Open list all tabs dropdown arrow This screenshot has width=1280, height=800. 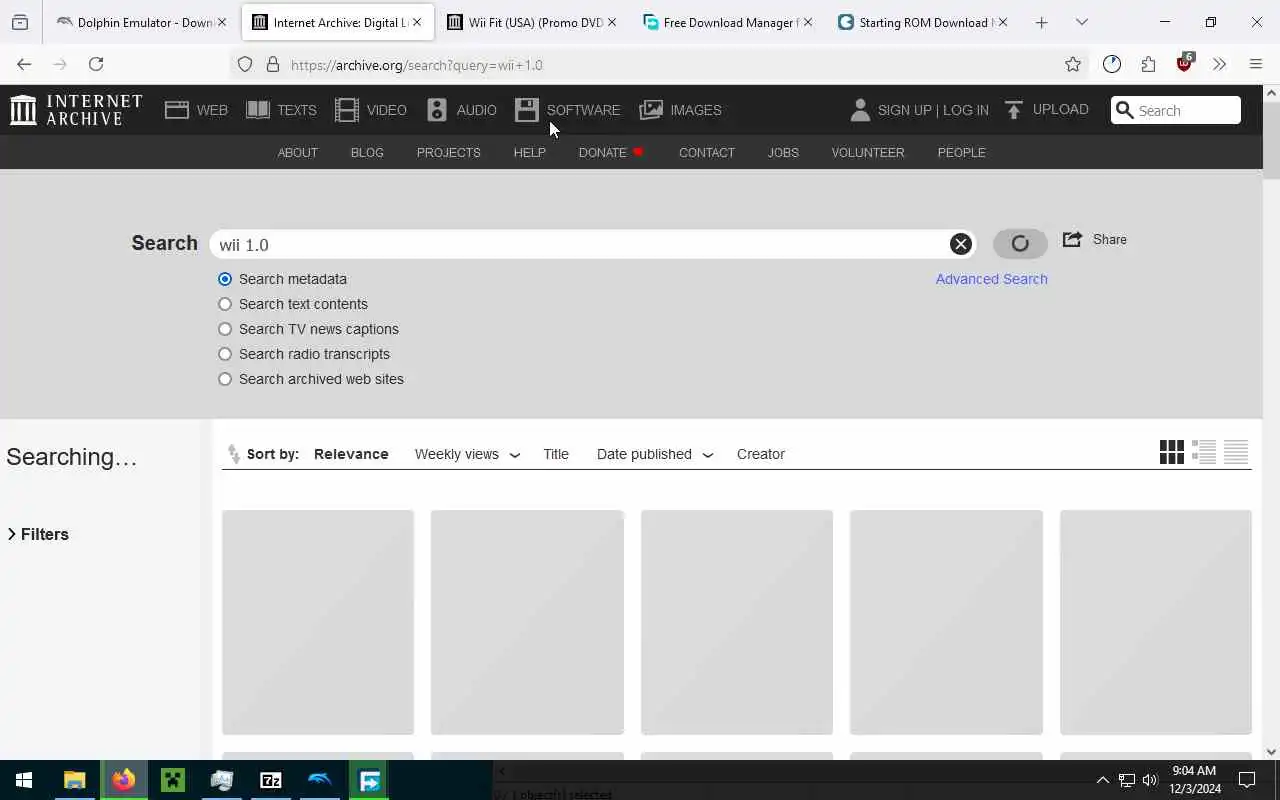(1082, 22)
